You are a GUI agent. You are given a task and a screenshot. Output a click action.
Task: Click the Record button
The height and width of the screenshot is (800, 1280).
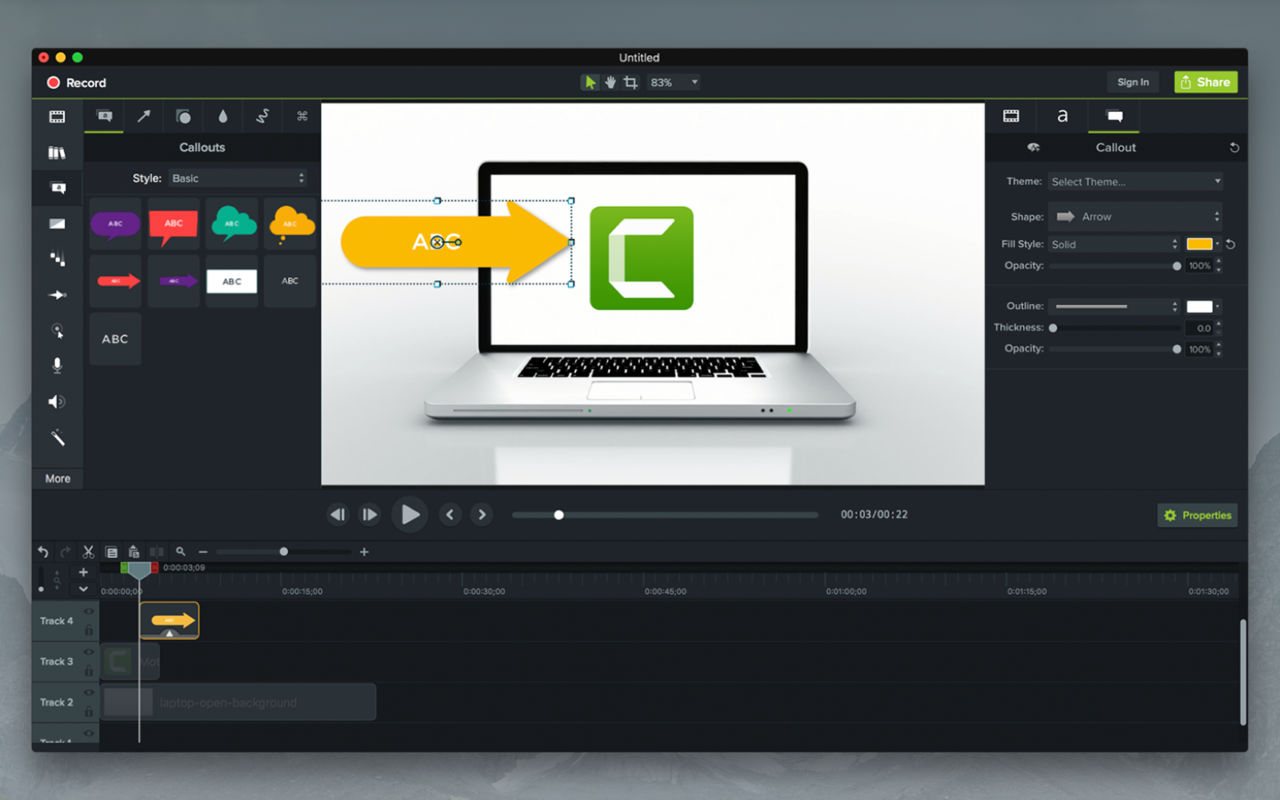tap(76, 83)
